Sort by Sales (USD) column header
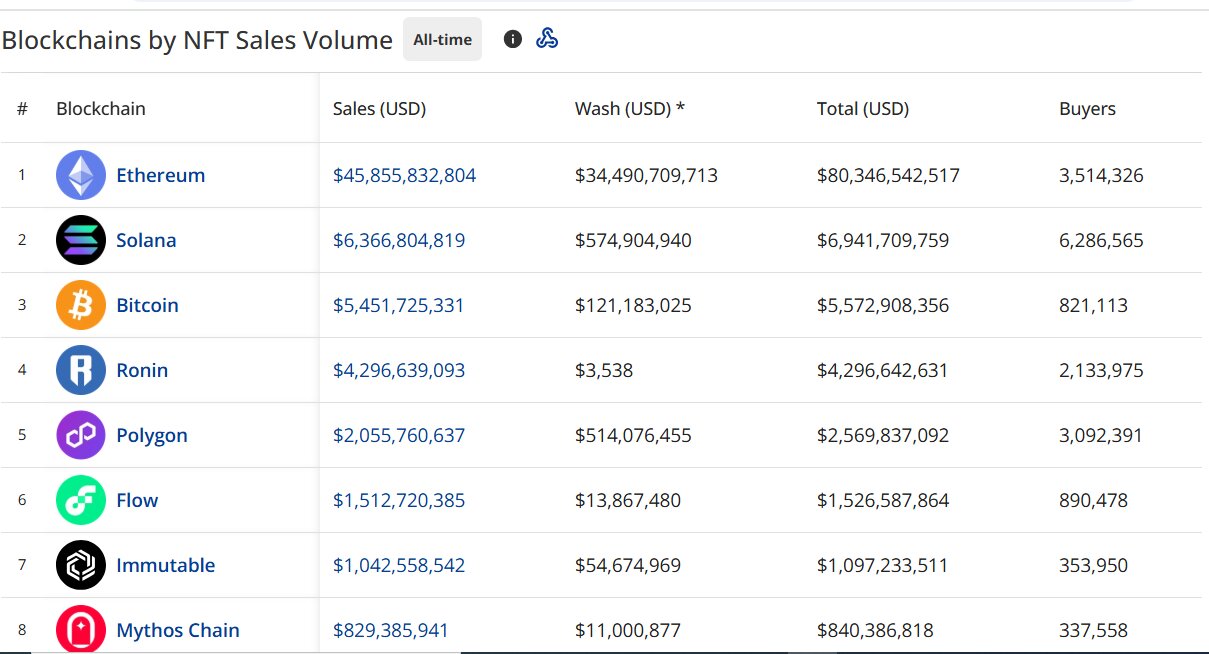Viewport: 1209px width, 654px height. (x=380, y=109)
